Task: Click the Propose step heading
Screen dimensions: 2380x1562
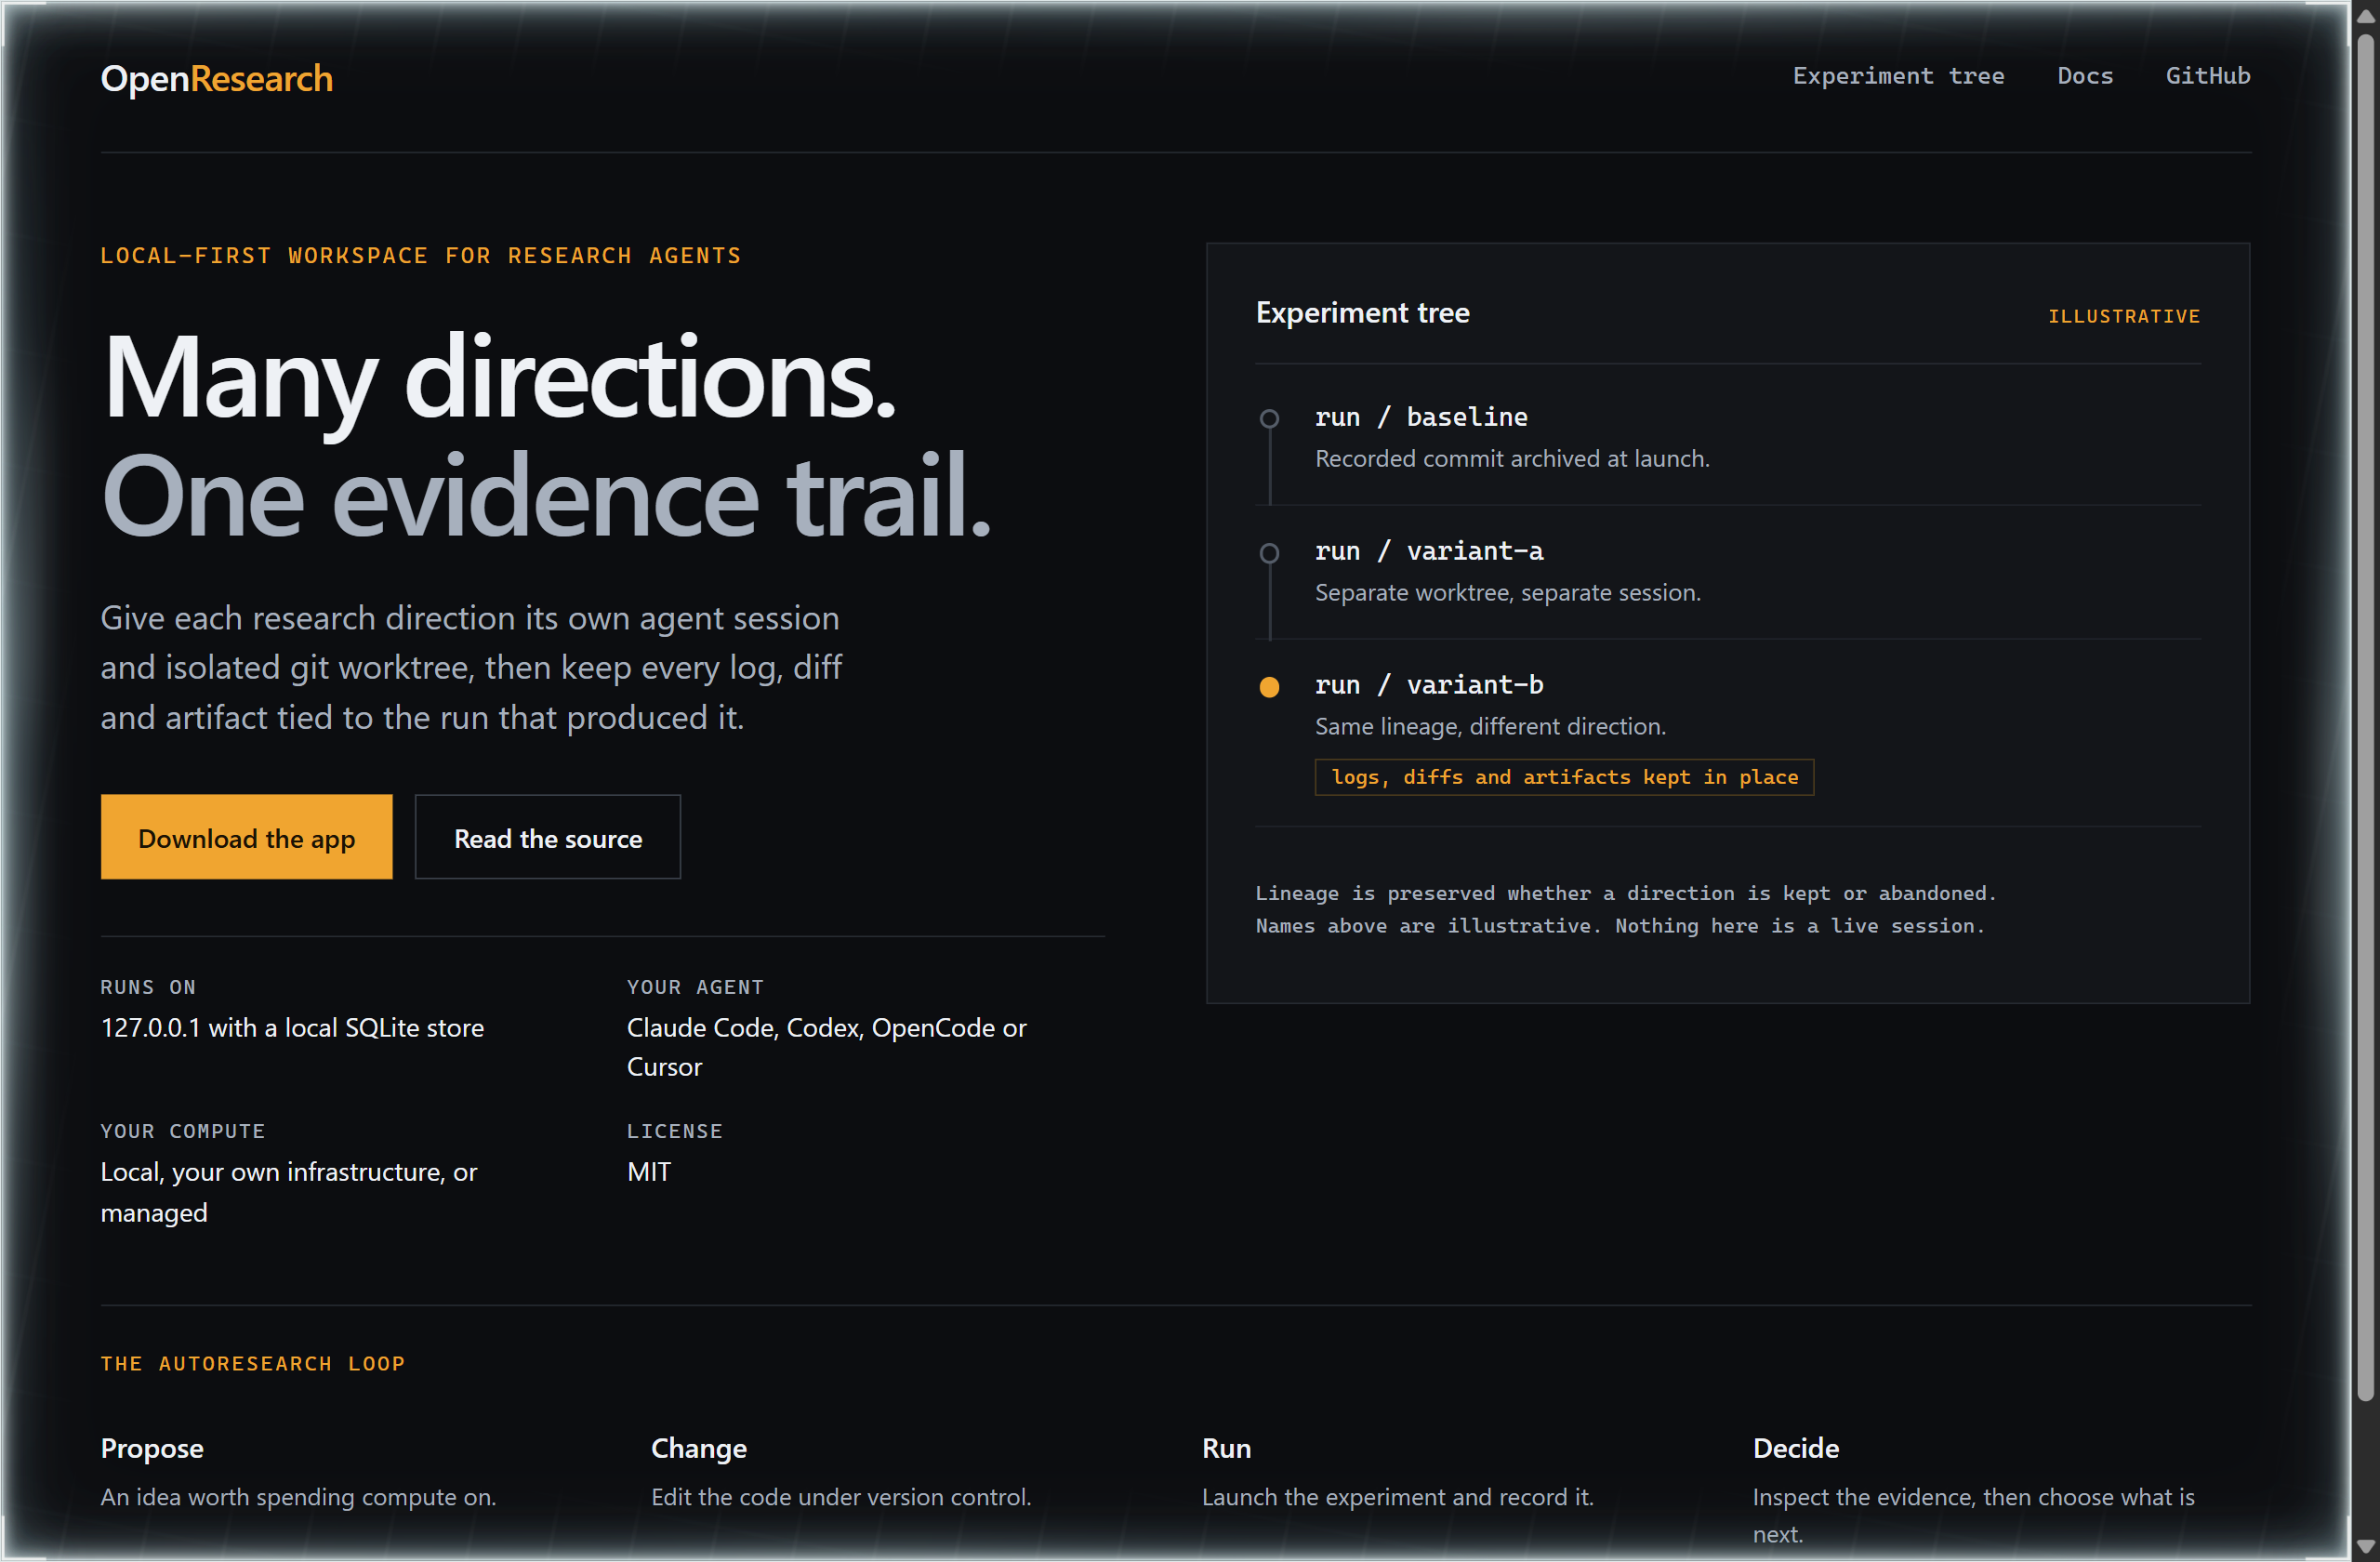Action: 152,1447
